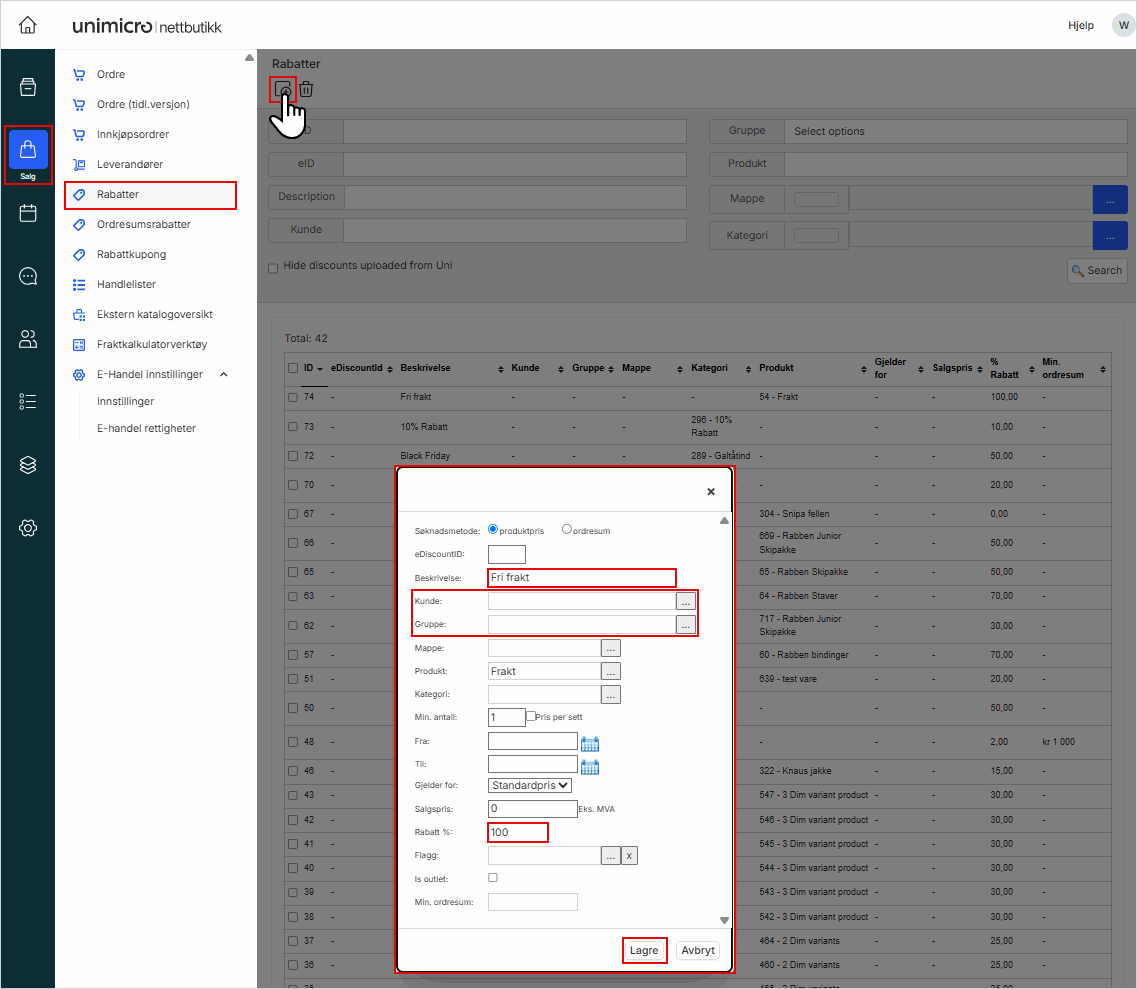The image size is (1137, 989).
Task: Open the calendar icon in left sidebar
Action: [x=28, y=213]
